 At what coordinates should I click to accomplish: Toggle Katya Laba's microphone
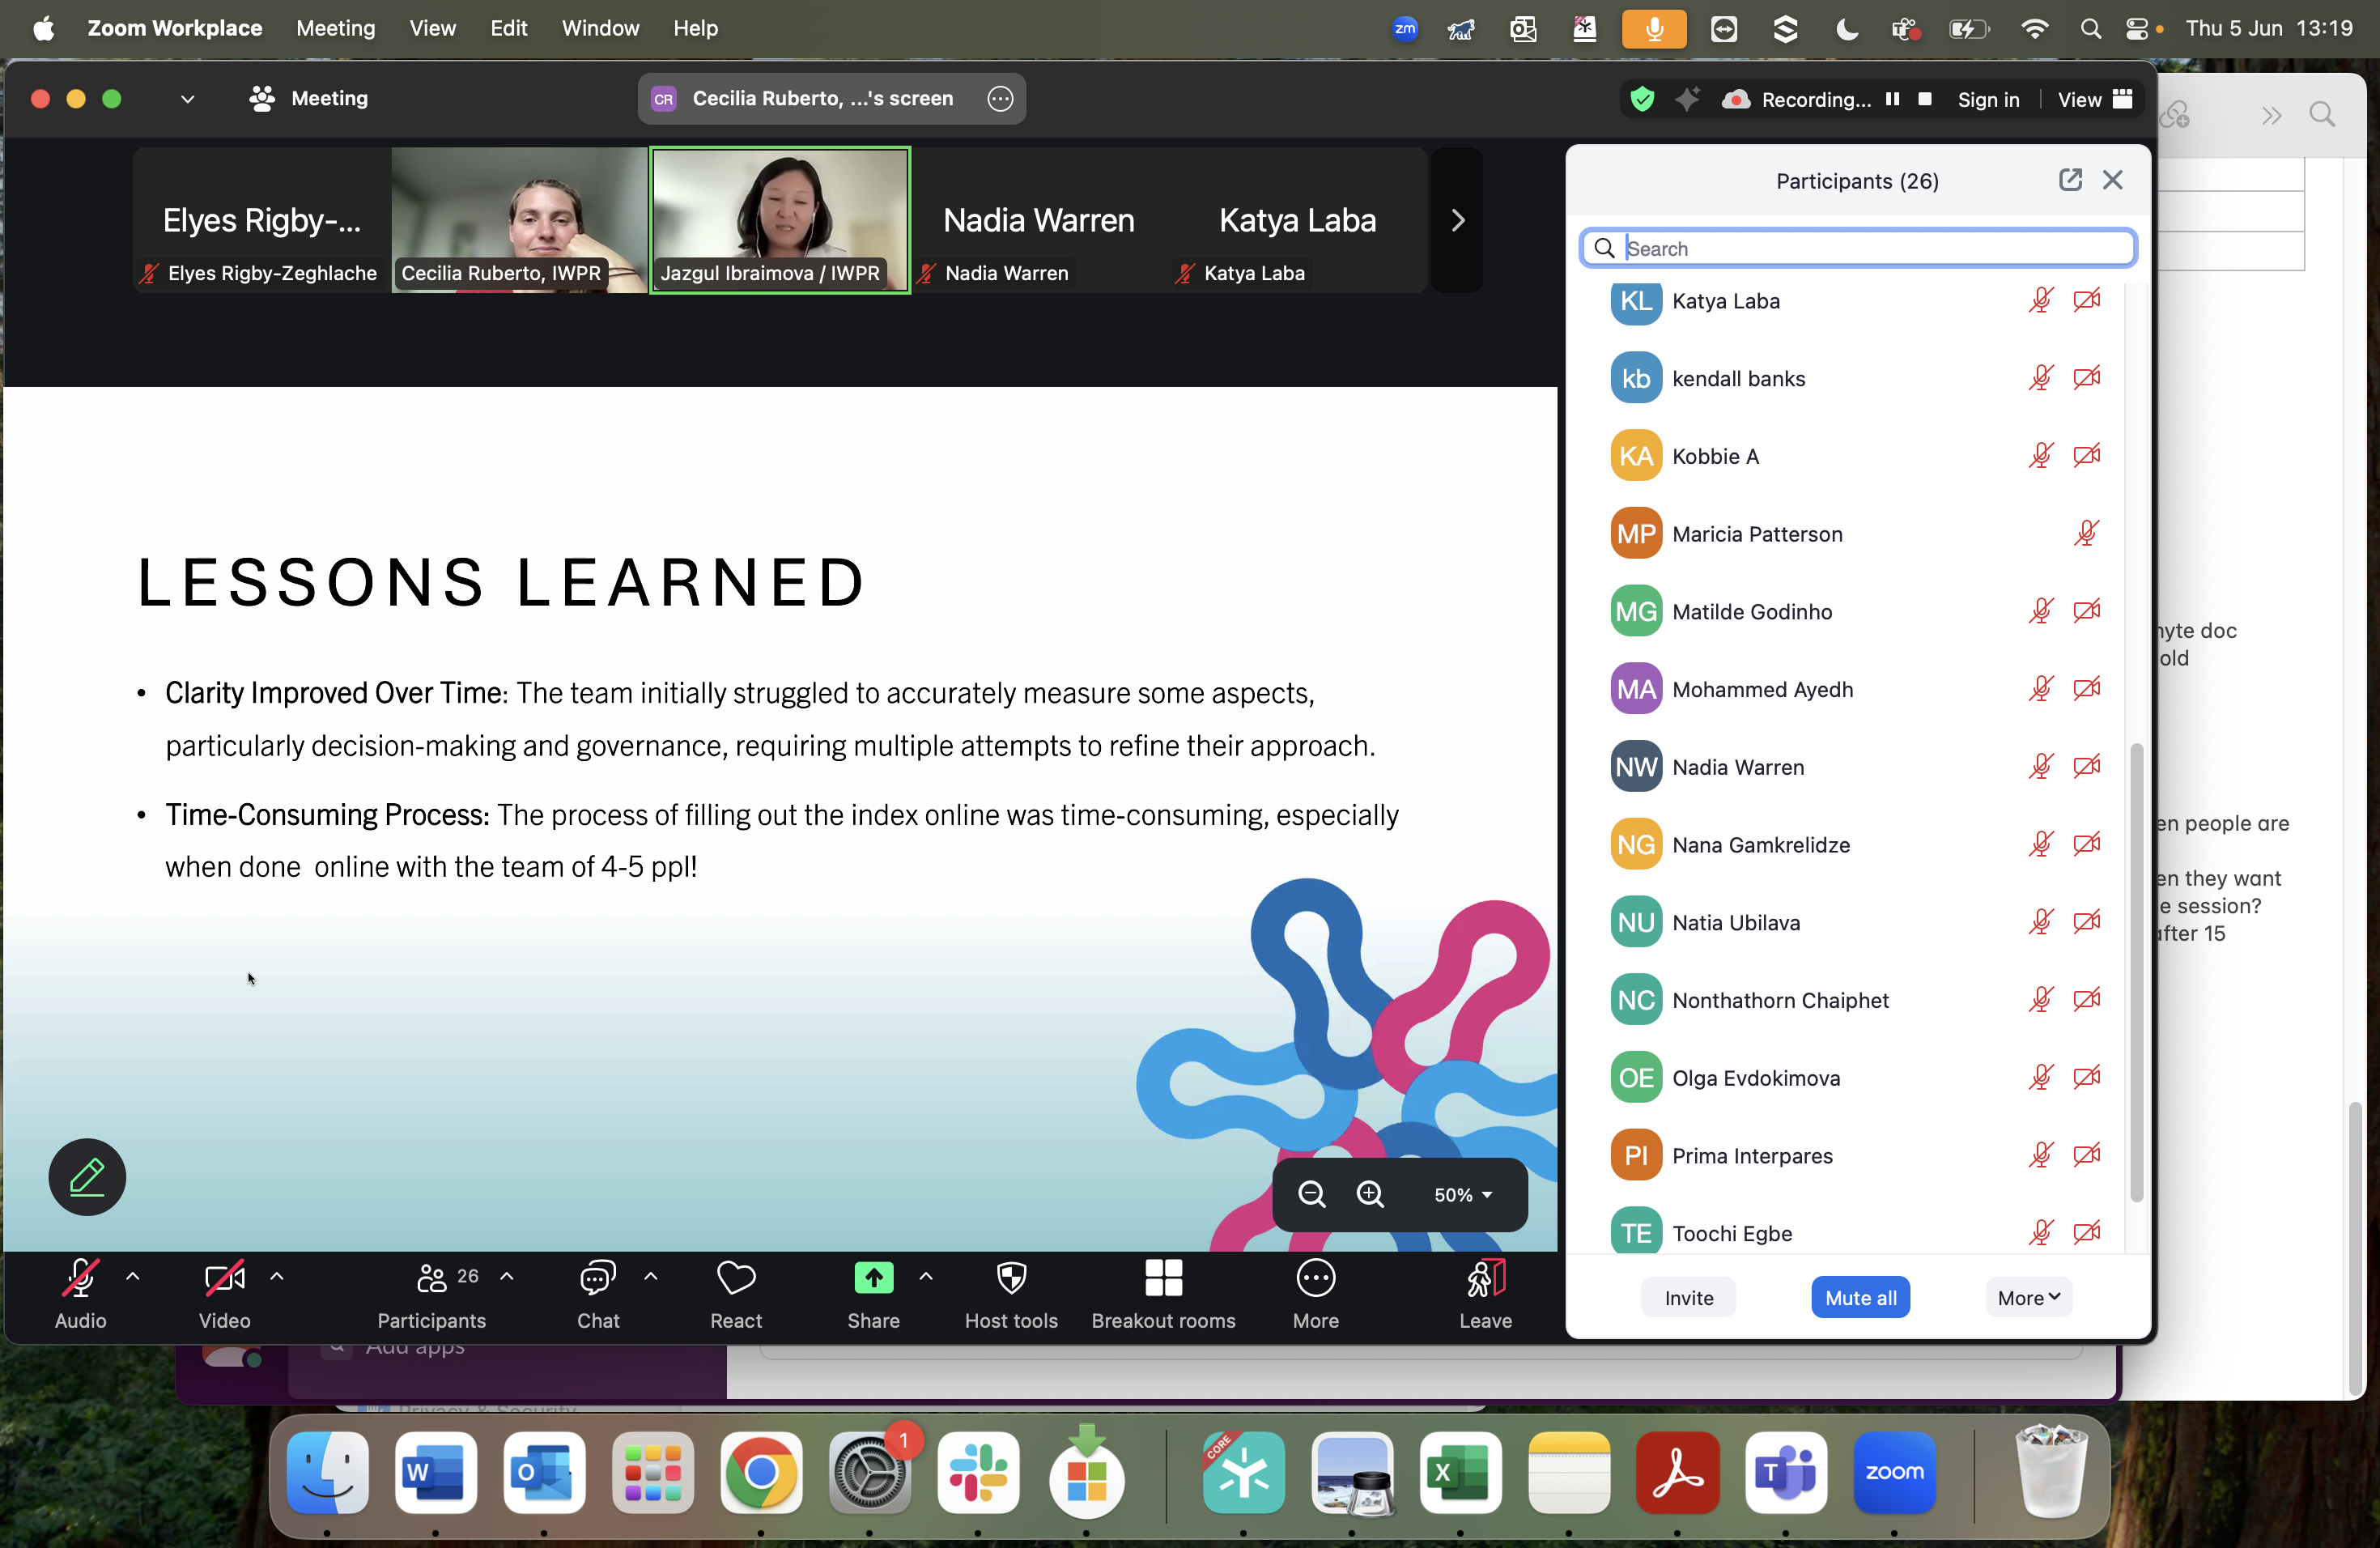[x=2040, y=300]
